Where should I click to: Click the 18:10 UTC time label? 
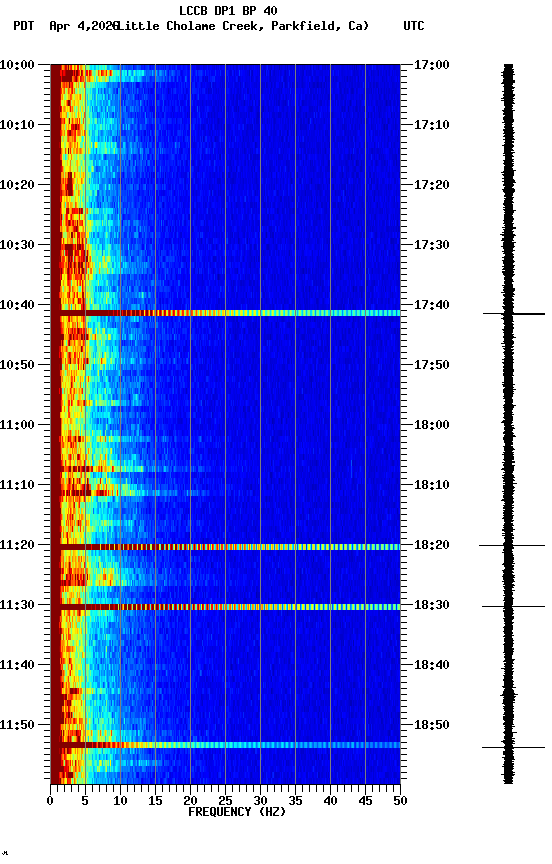click(432, 485)
